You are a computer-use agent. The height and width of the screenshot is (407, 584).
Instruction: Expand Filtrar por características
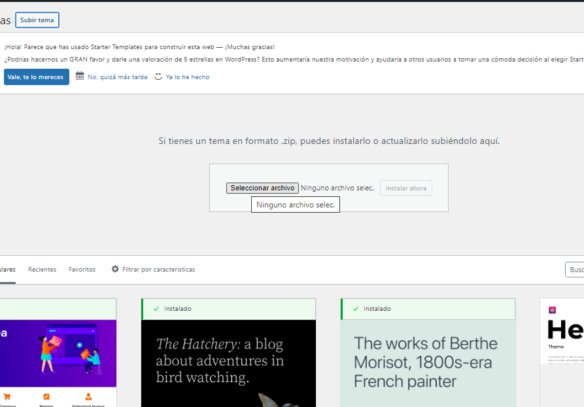(158, 269)
